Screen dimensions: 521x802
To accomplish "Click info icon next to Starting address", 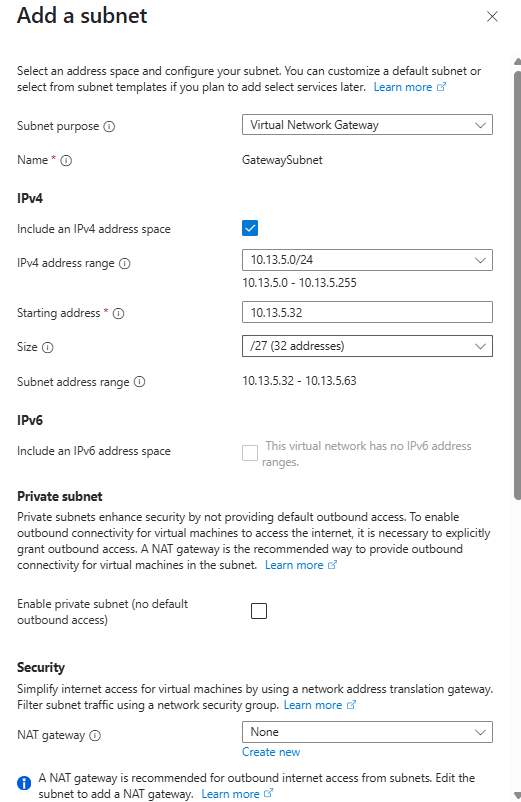I will [x=118, y=314].
